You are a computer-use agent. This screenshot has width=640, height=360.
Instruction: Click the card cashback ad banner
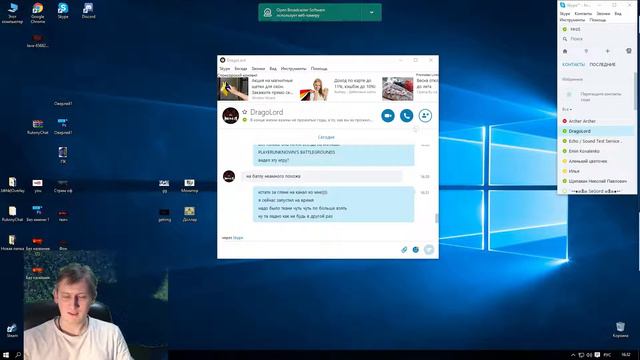point(338,89)
